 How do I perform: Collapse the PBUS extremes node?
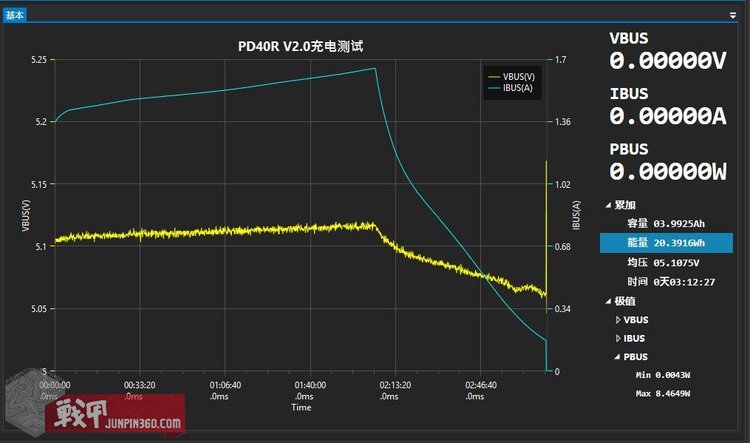(618, 357)
